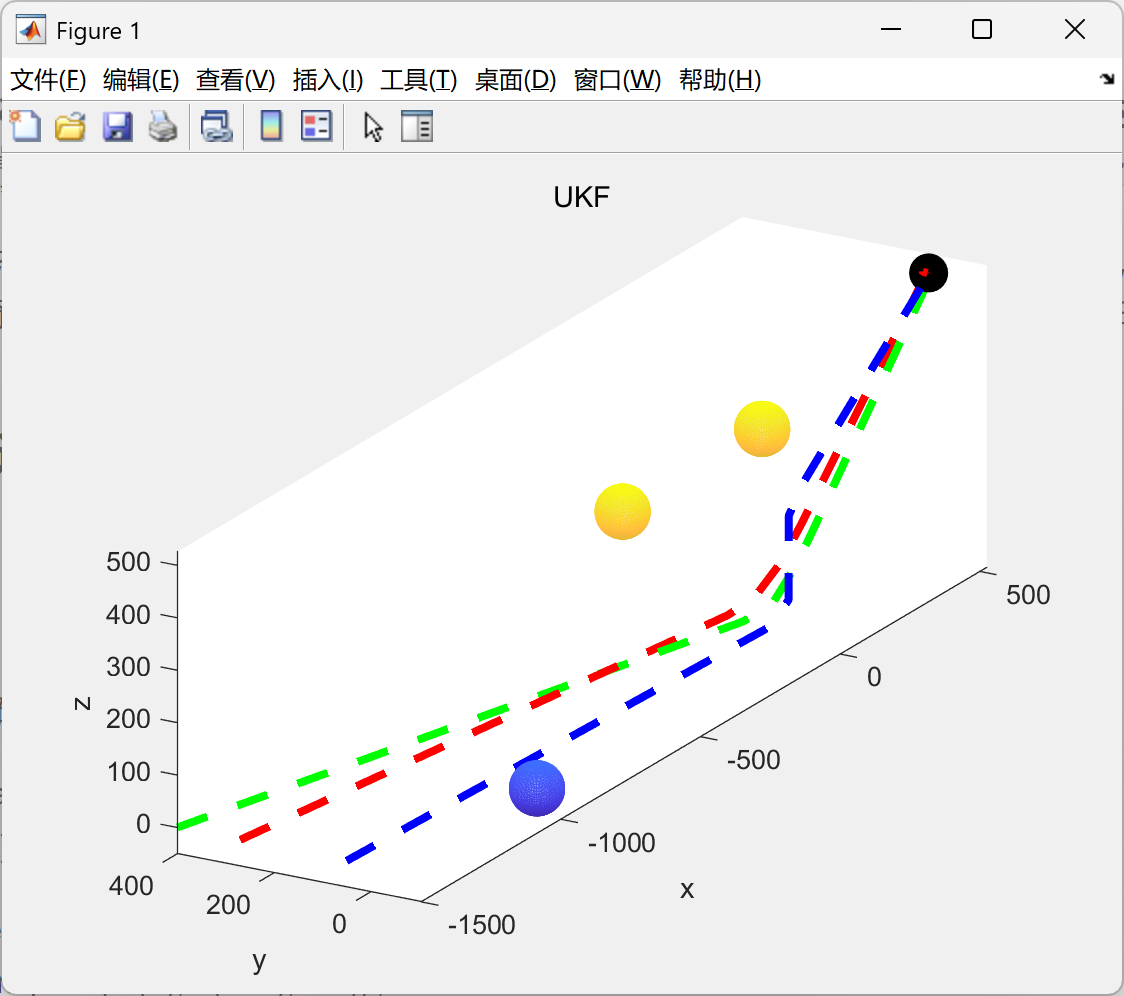Open the 查看(V) menu
1124x996 pixels.
coord(236,80)
